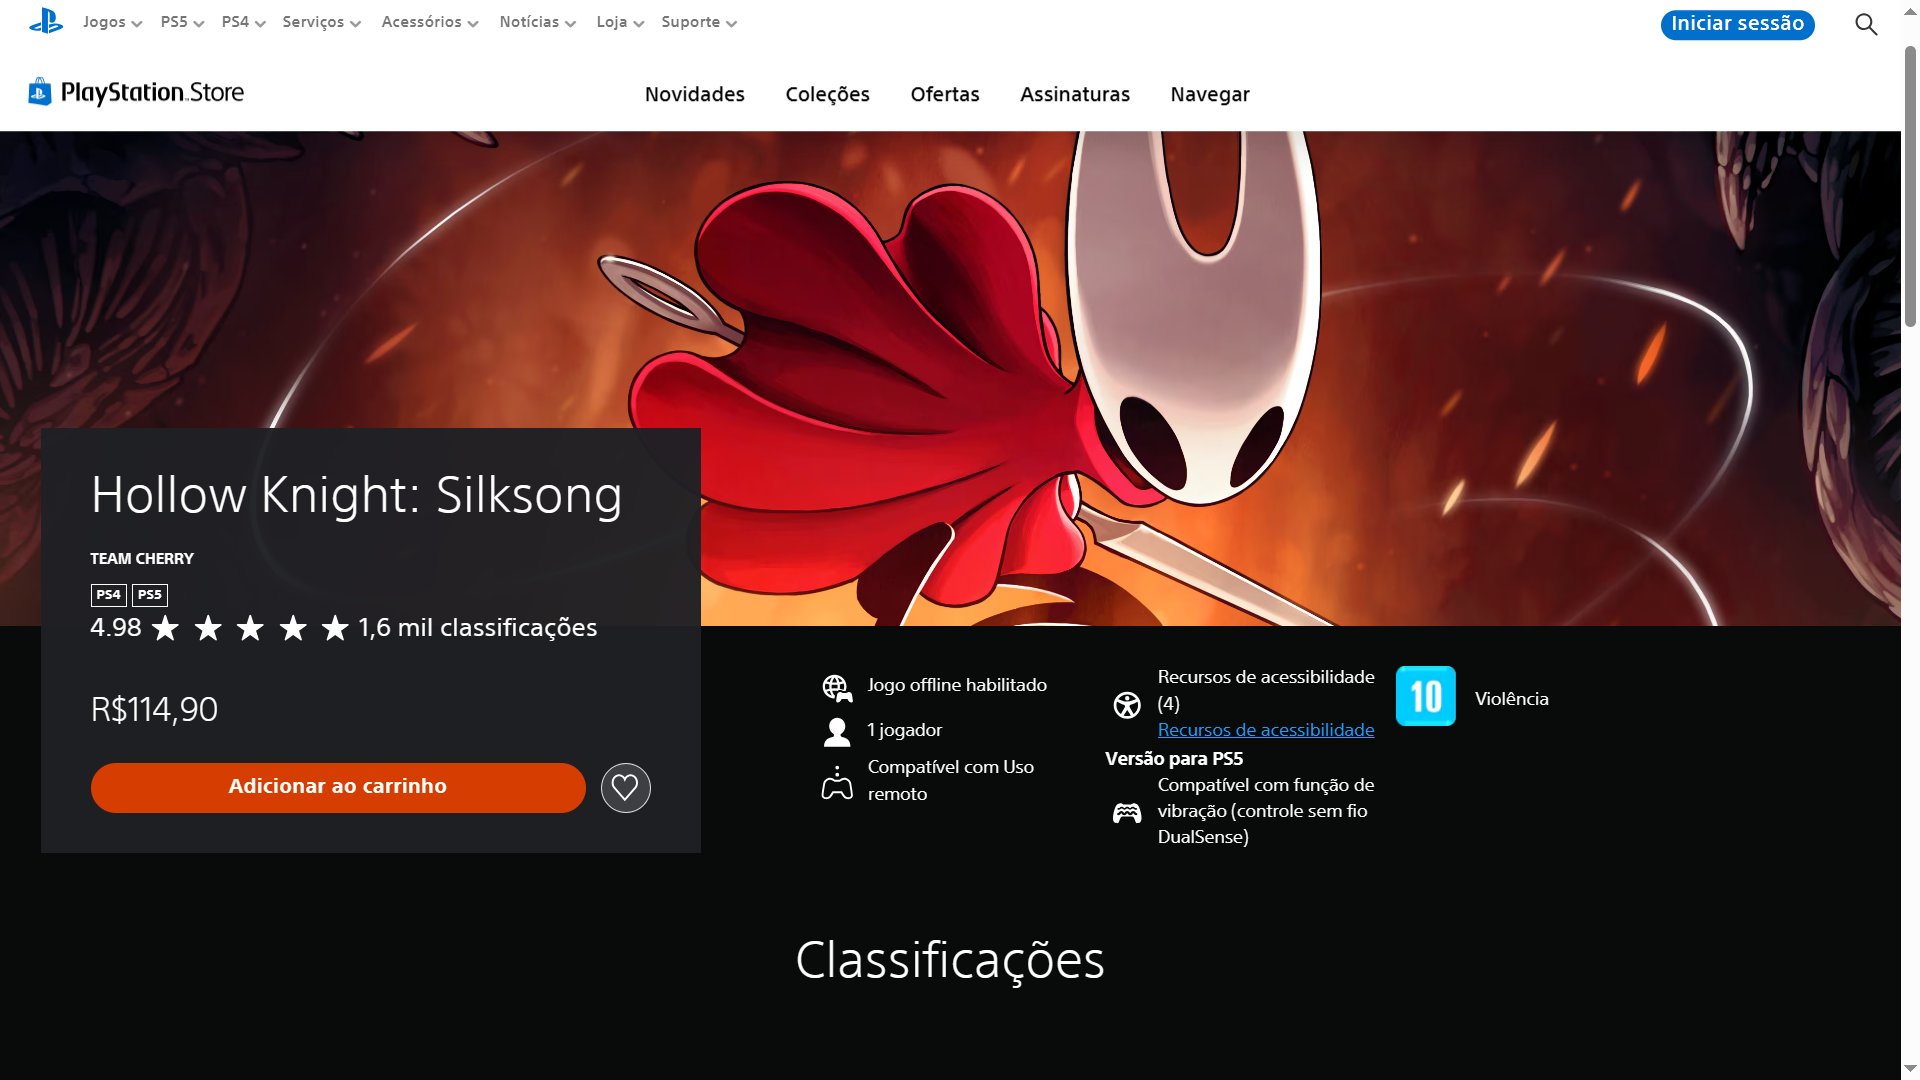Click the offline play globe icon
1920x1080 pixels.
(x=837, y=688)
